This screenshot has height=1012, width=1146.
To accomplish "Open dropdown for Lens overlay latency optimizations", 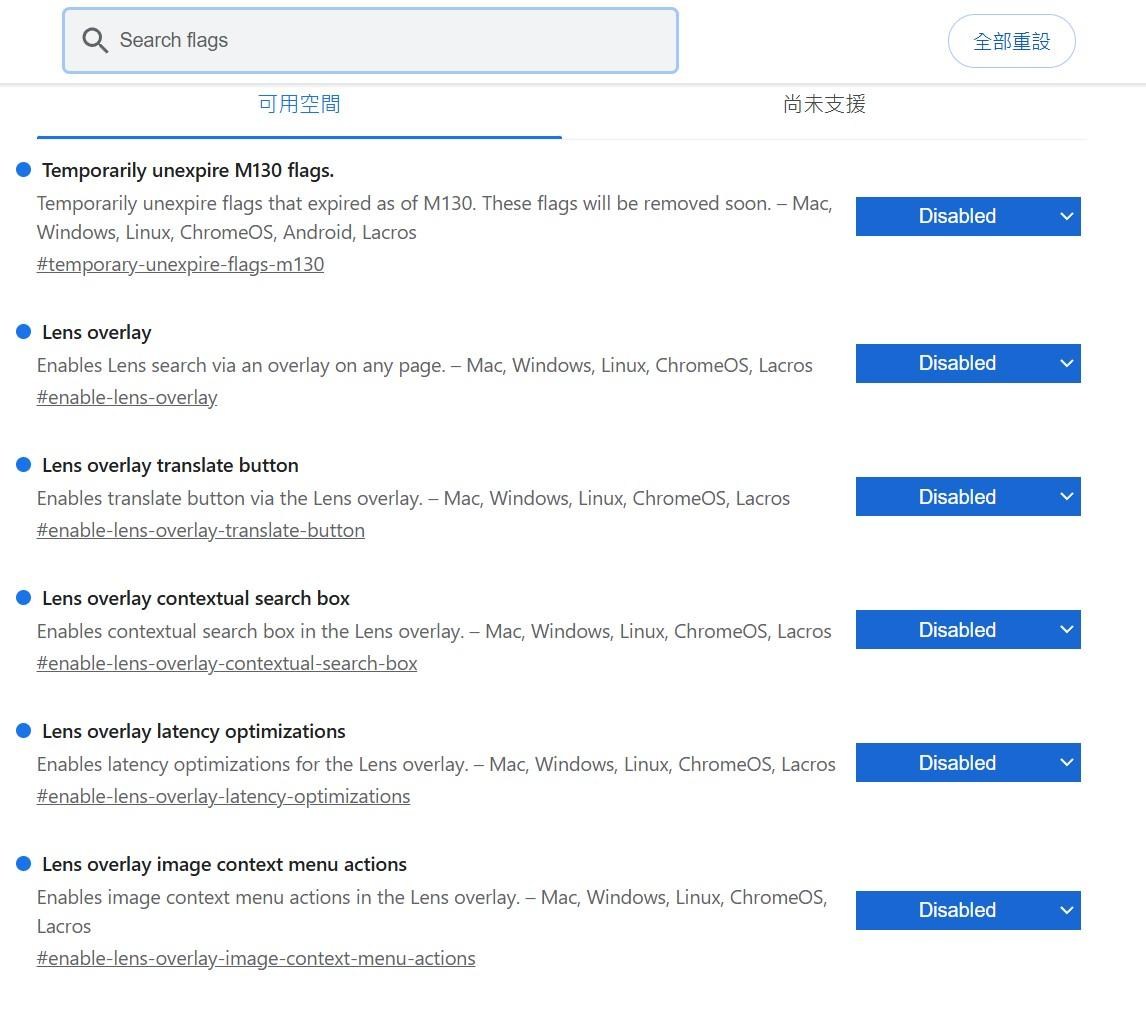I will (967, 762).
